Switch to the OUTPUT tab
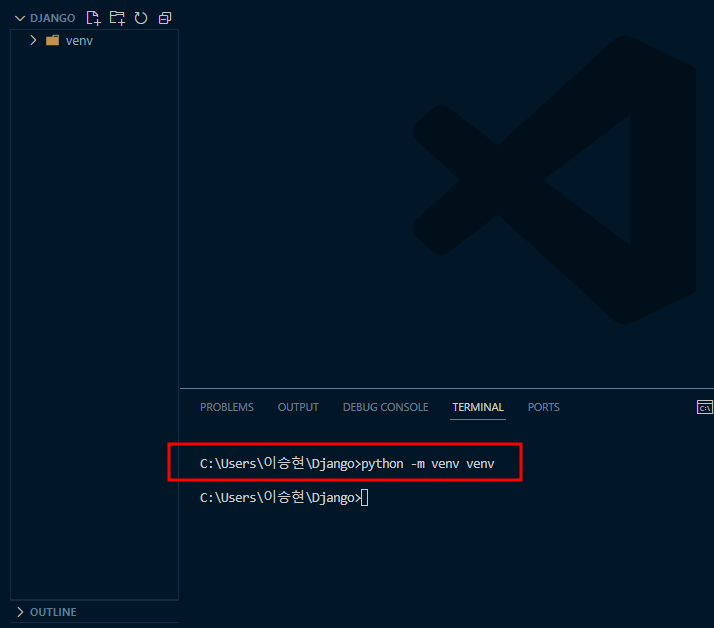 [x=298, y=407]
